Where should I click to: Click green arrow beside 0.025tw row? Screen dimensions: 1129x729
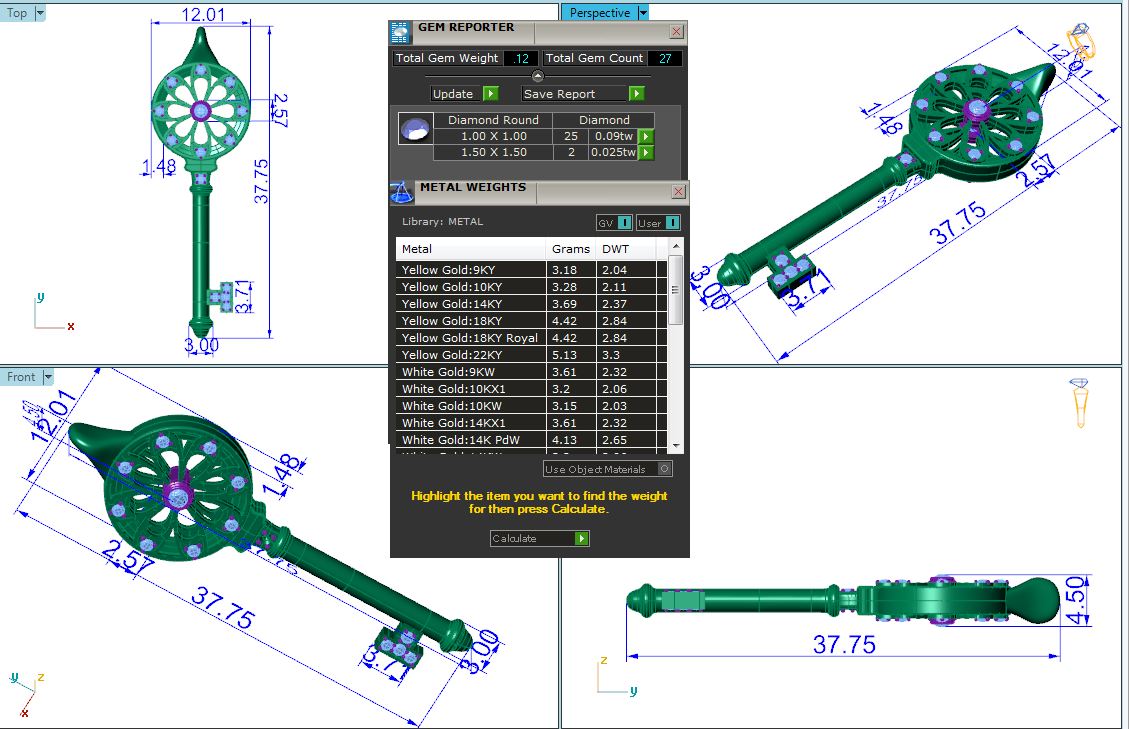tap(646, 152)
